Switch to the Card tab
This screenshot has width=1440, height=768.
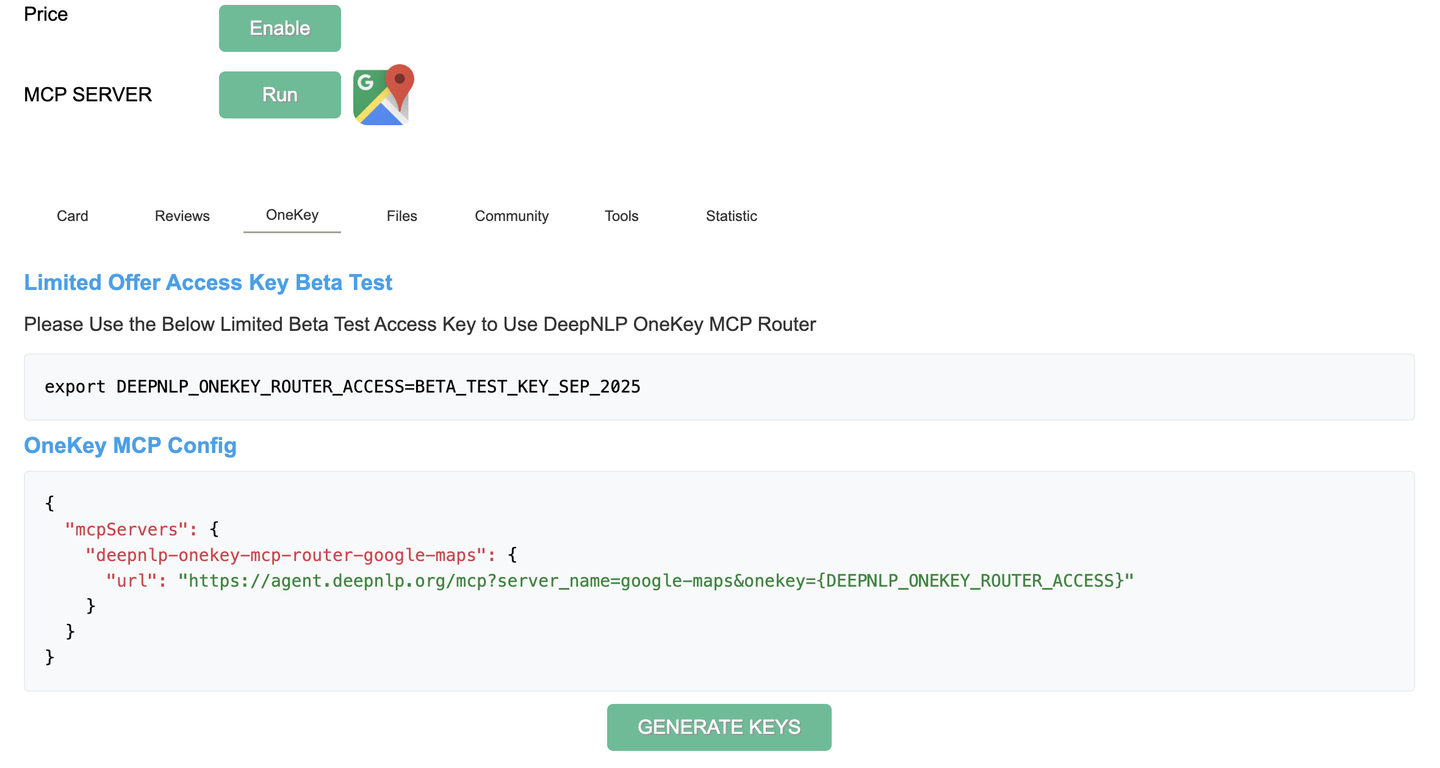(x=73, y=216)
